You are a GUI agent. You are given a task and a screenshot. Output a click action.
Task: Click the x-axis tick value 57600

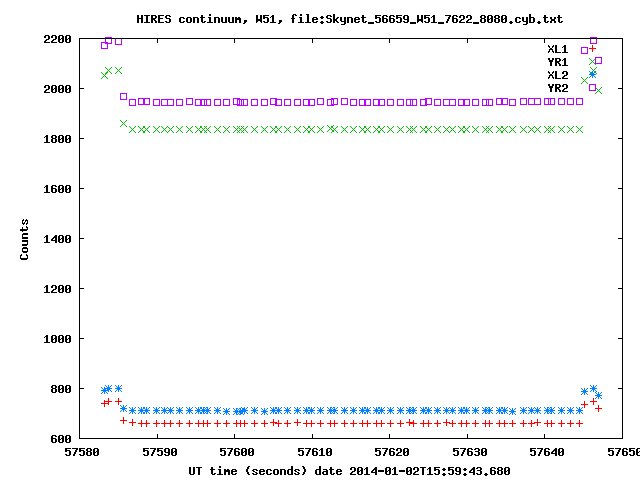tap(237, 452)
